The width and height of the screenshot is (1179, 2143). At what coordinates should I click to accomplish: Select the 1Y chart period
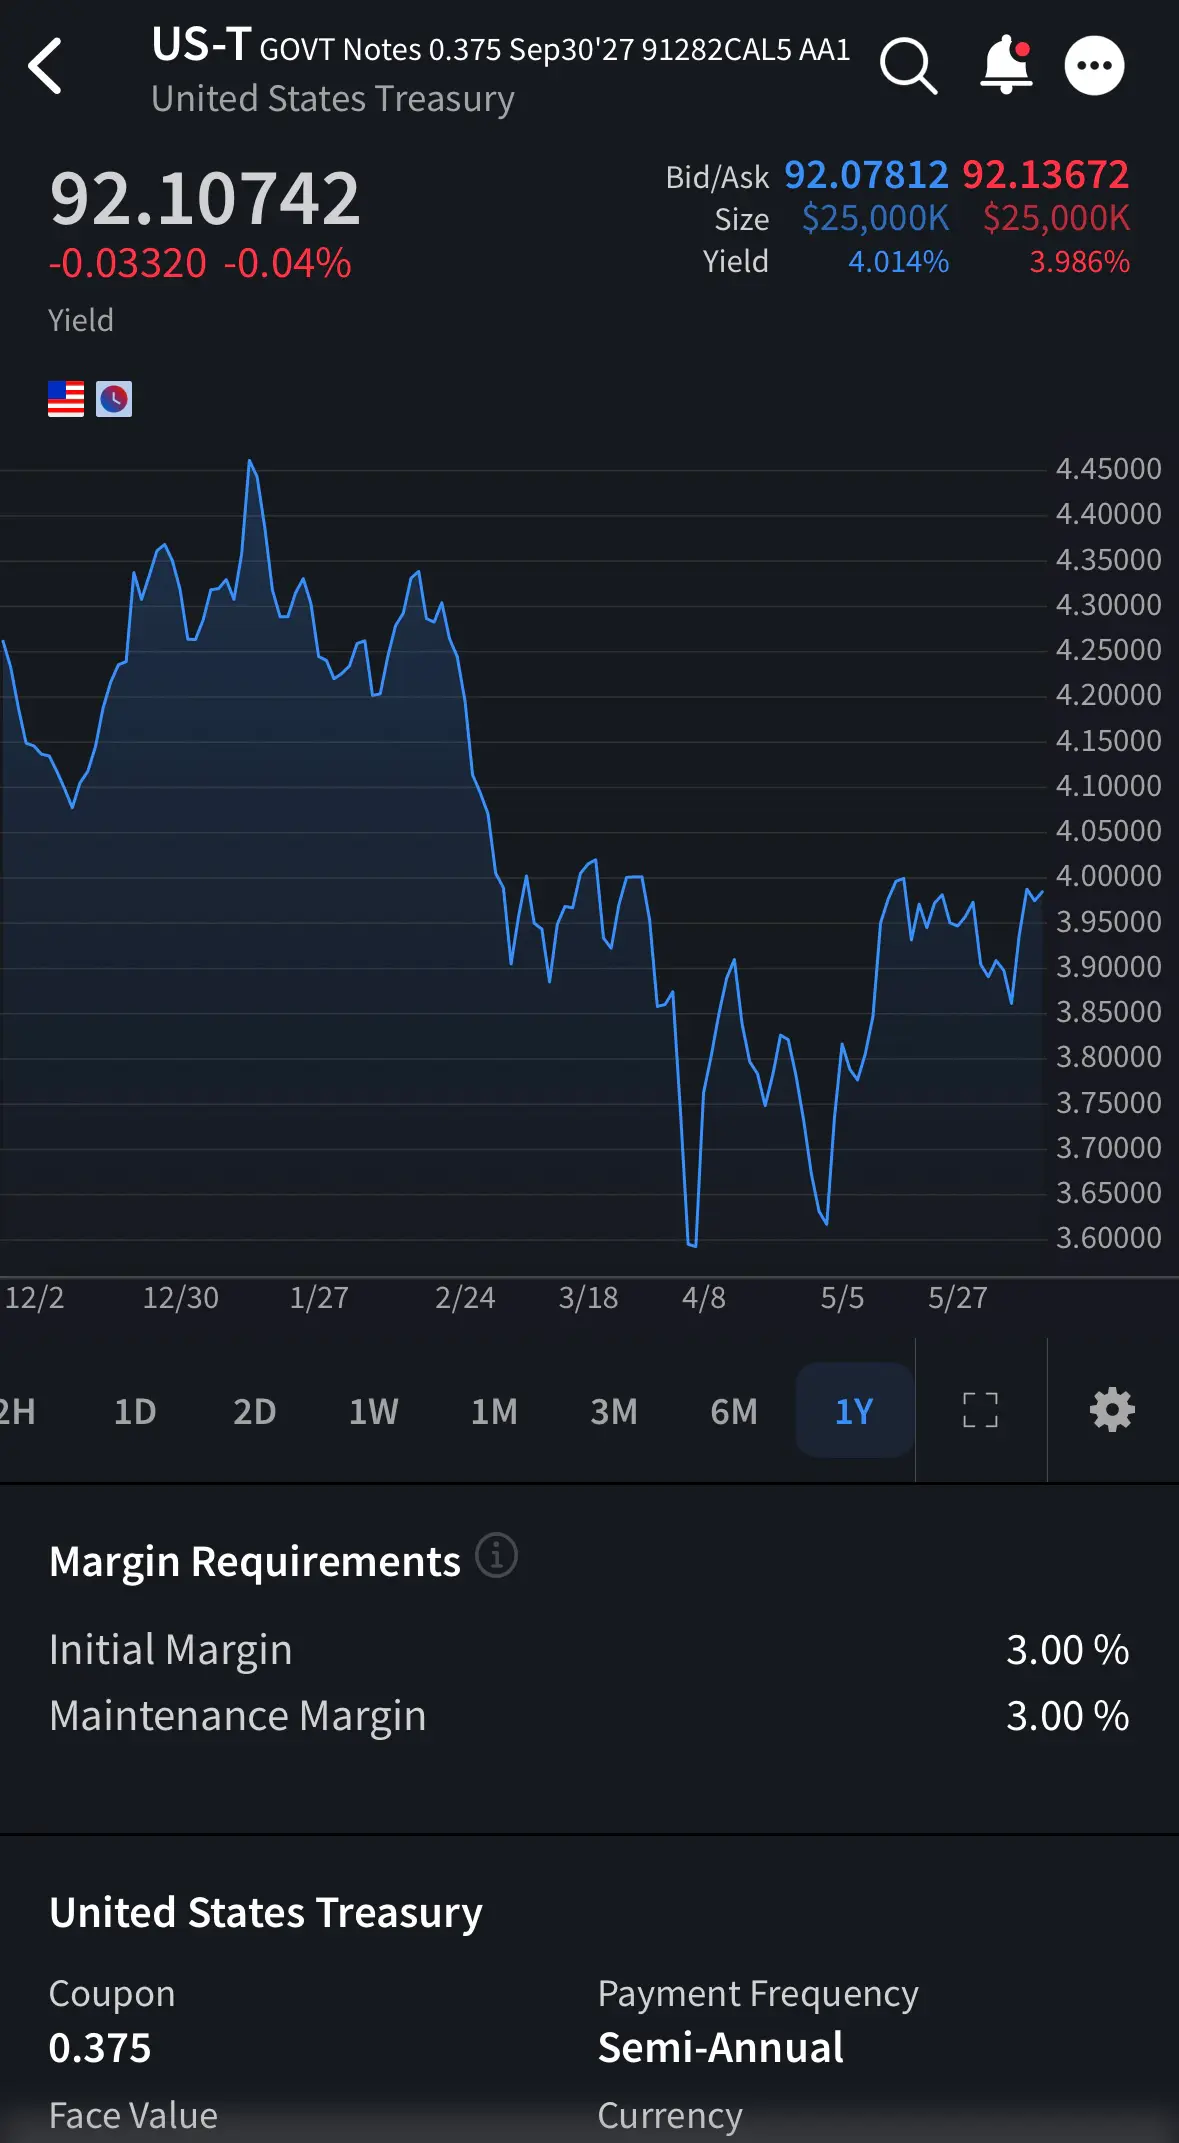pos(854,1411)
